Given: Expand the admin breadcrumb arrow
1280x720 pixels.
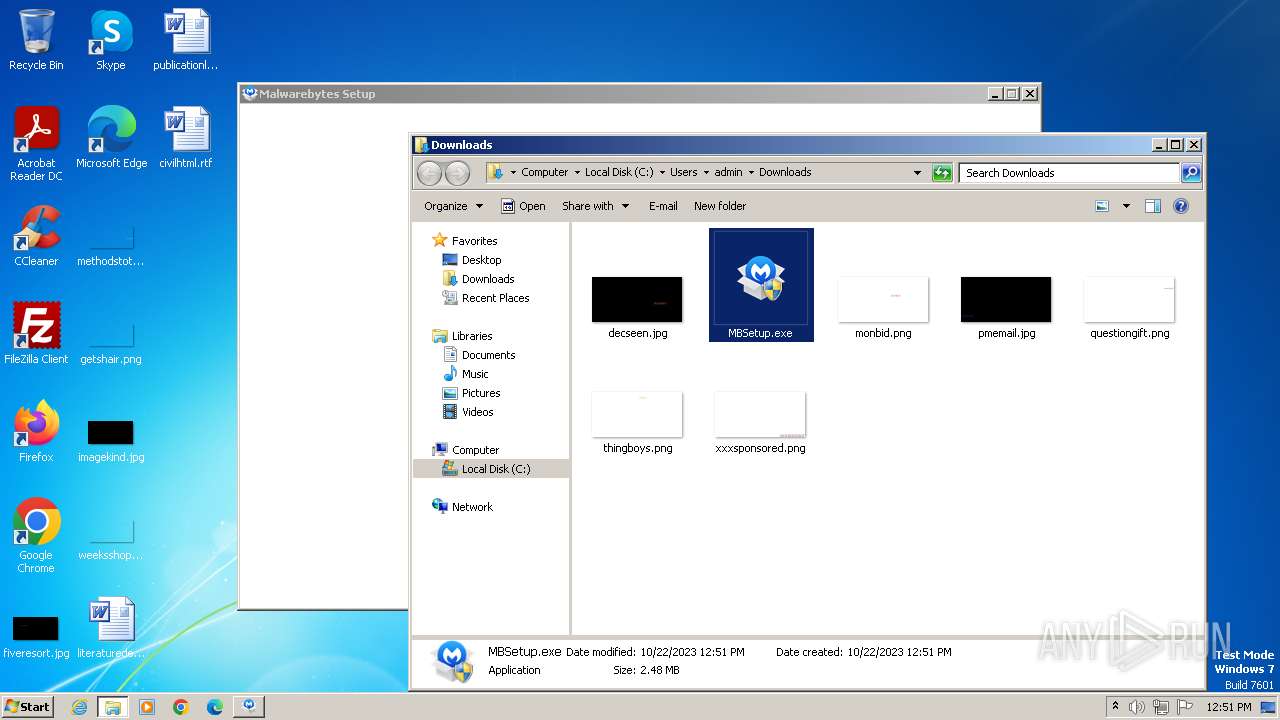Looking at the screenshot, I should coord(751,173).
